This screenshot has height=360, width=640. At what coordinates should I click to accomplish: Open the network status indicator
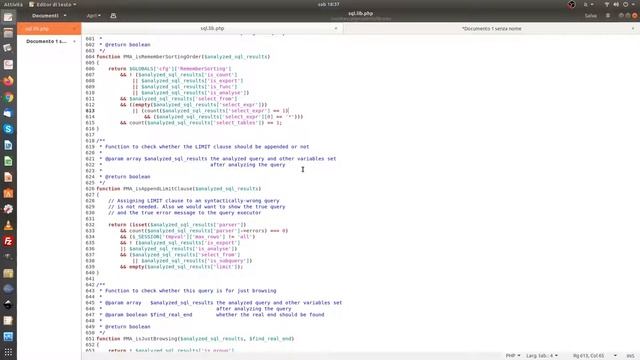pyautogui.click(x=607, y=4)
